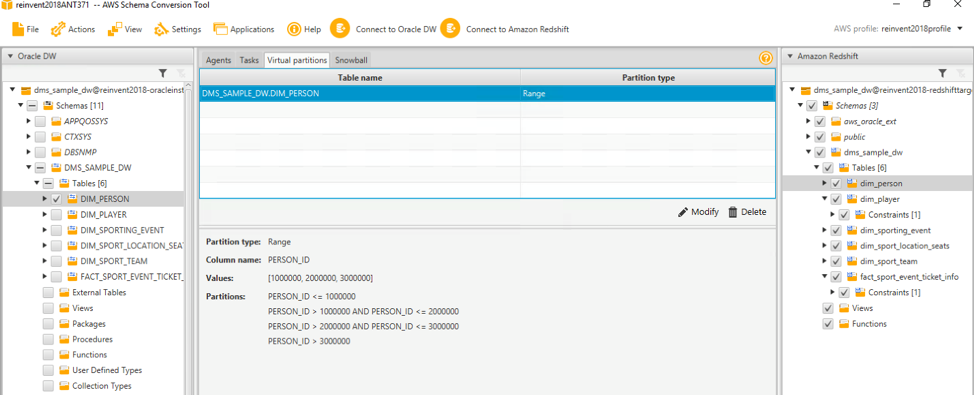Collapse the Amazon Redshift panel

(790, 56)
